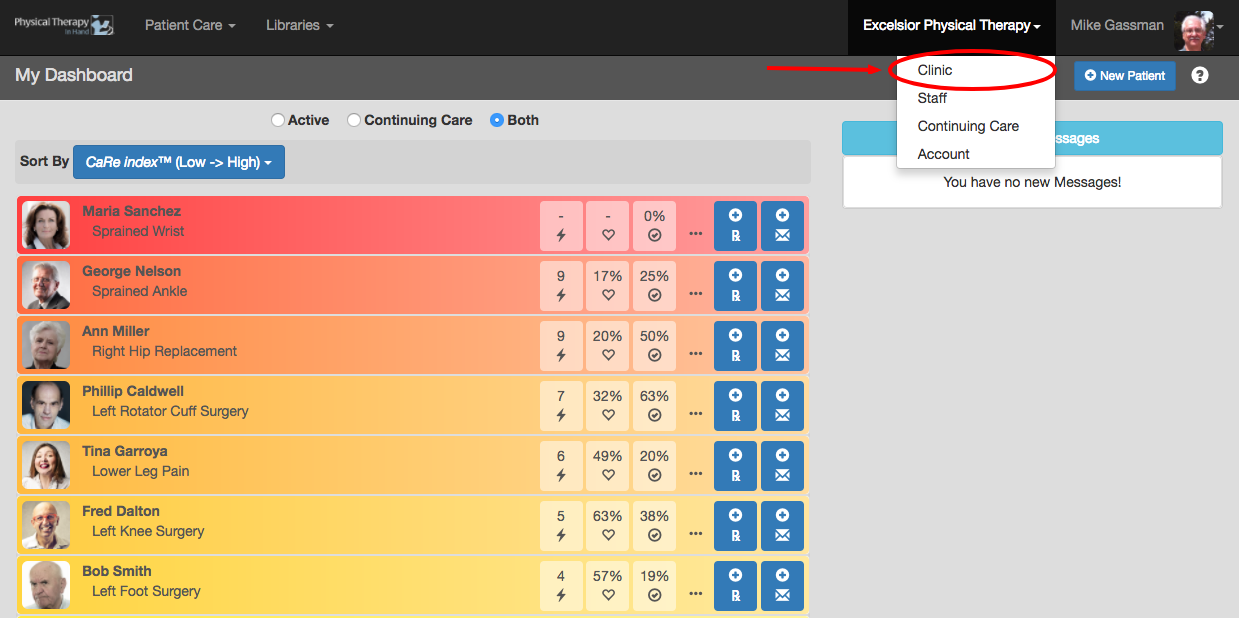The height and width of the screenshot is (618, 1239).
Task: Click Fred Dalton's lightning bolt score 5
Action: [561, 525]
